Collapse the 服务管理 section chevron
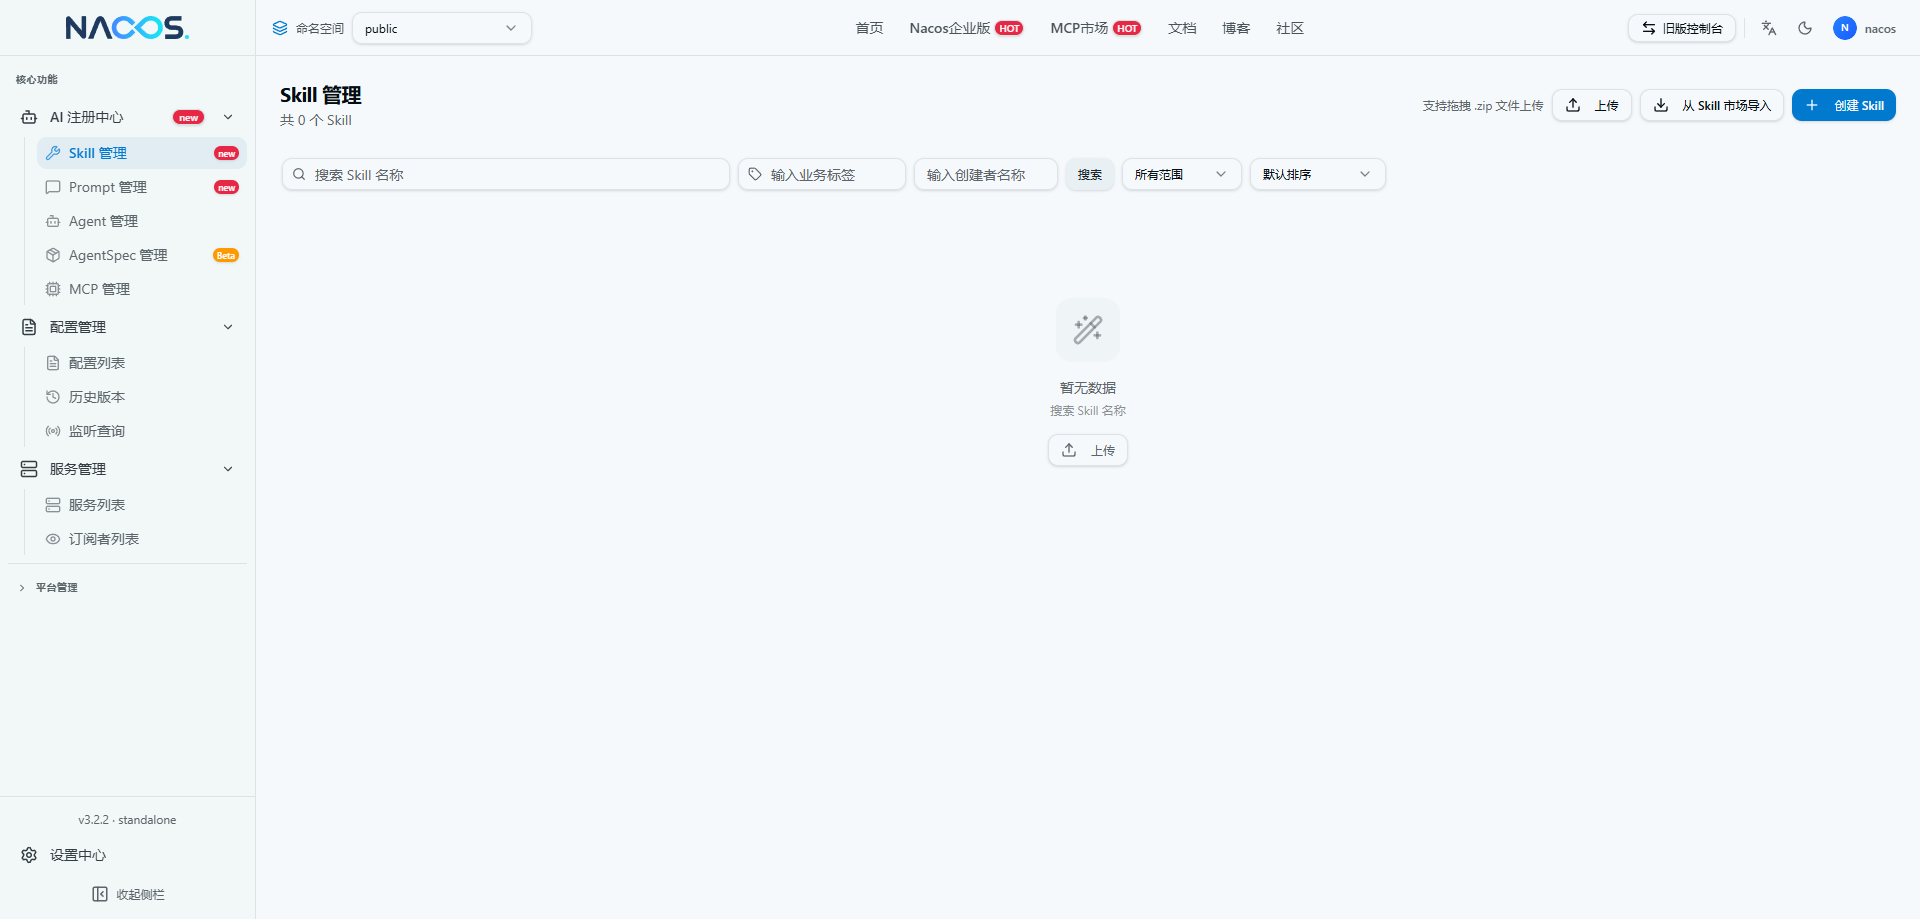 pyautogui.click(x=228, y=469)
